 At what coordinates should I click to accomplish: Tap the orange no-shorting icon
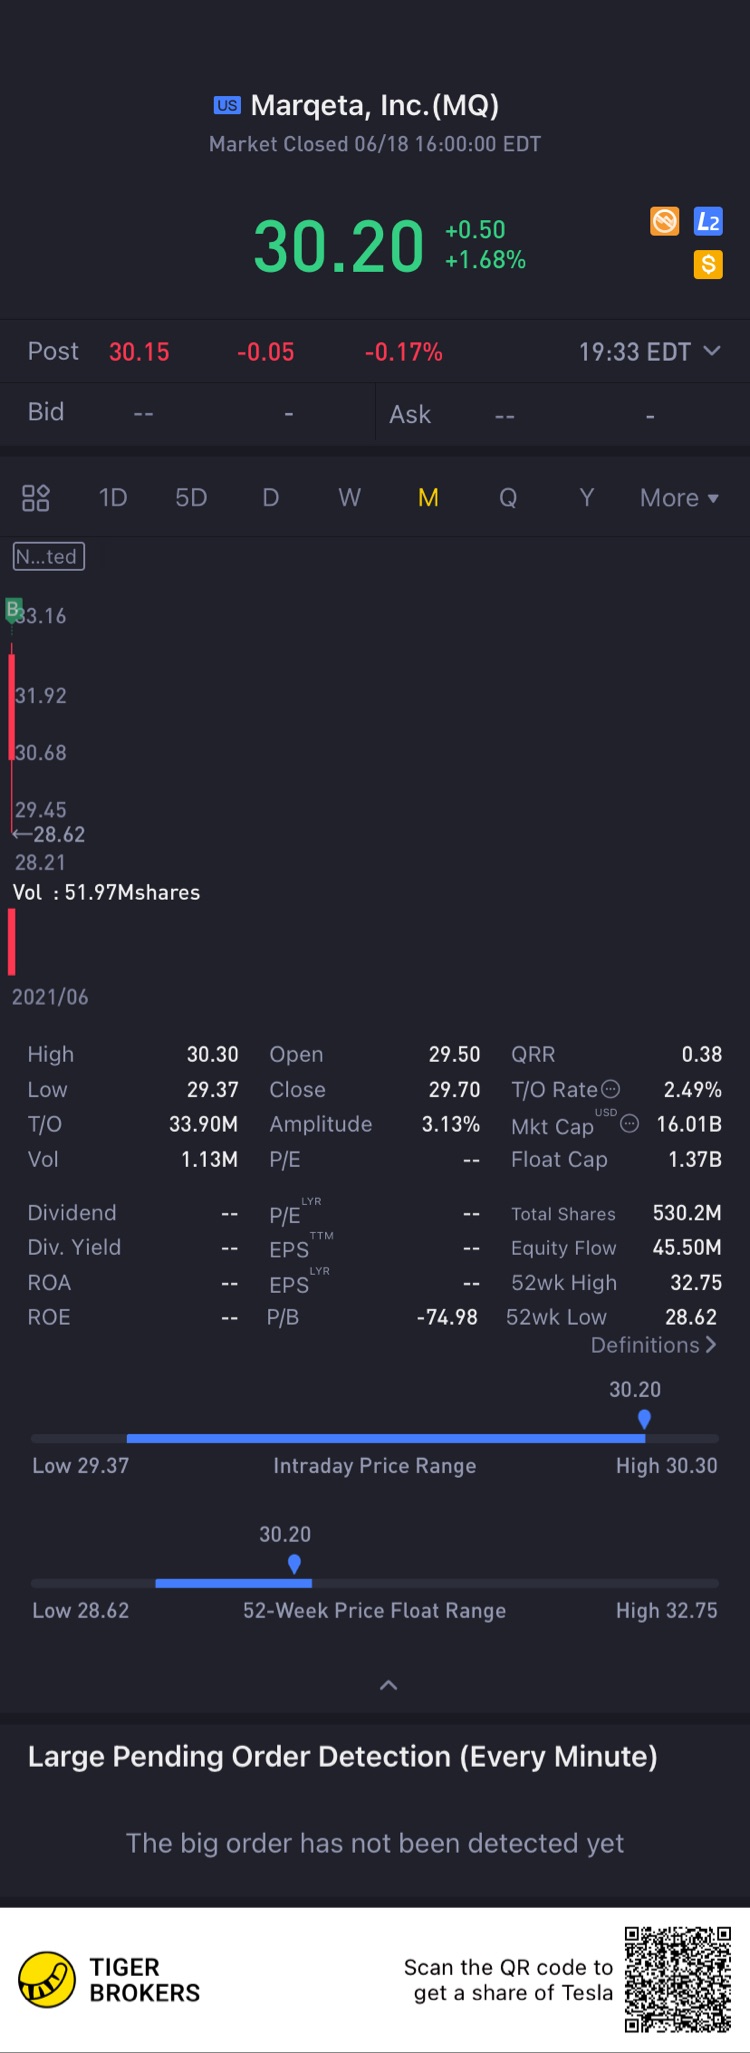click(x=665, y=221)
